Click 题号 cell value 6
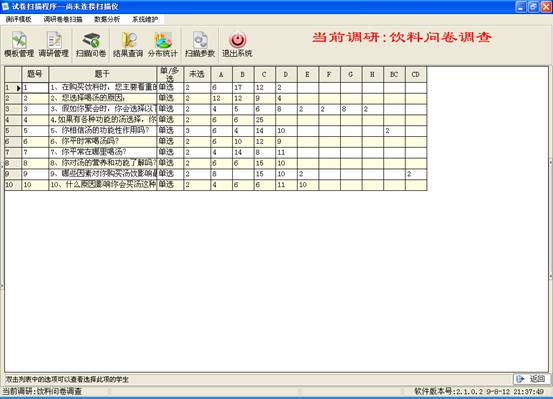Screen dimensions: 553x399 [x=35, y=141]
